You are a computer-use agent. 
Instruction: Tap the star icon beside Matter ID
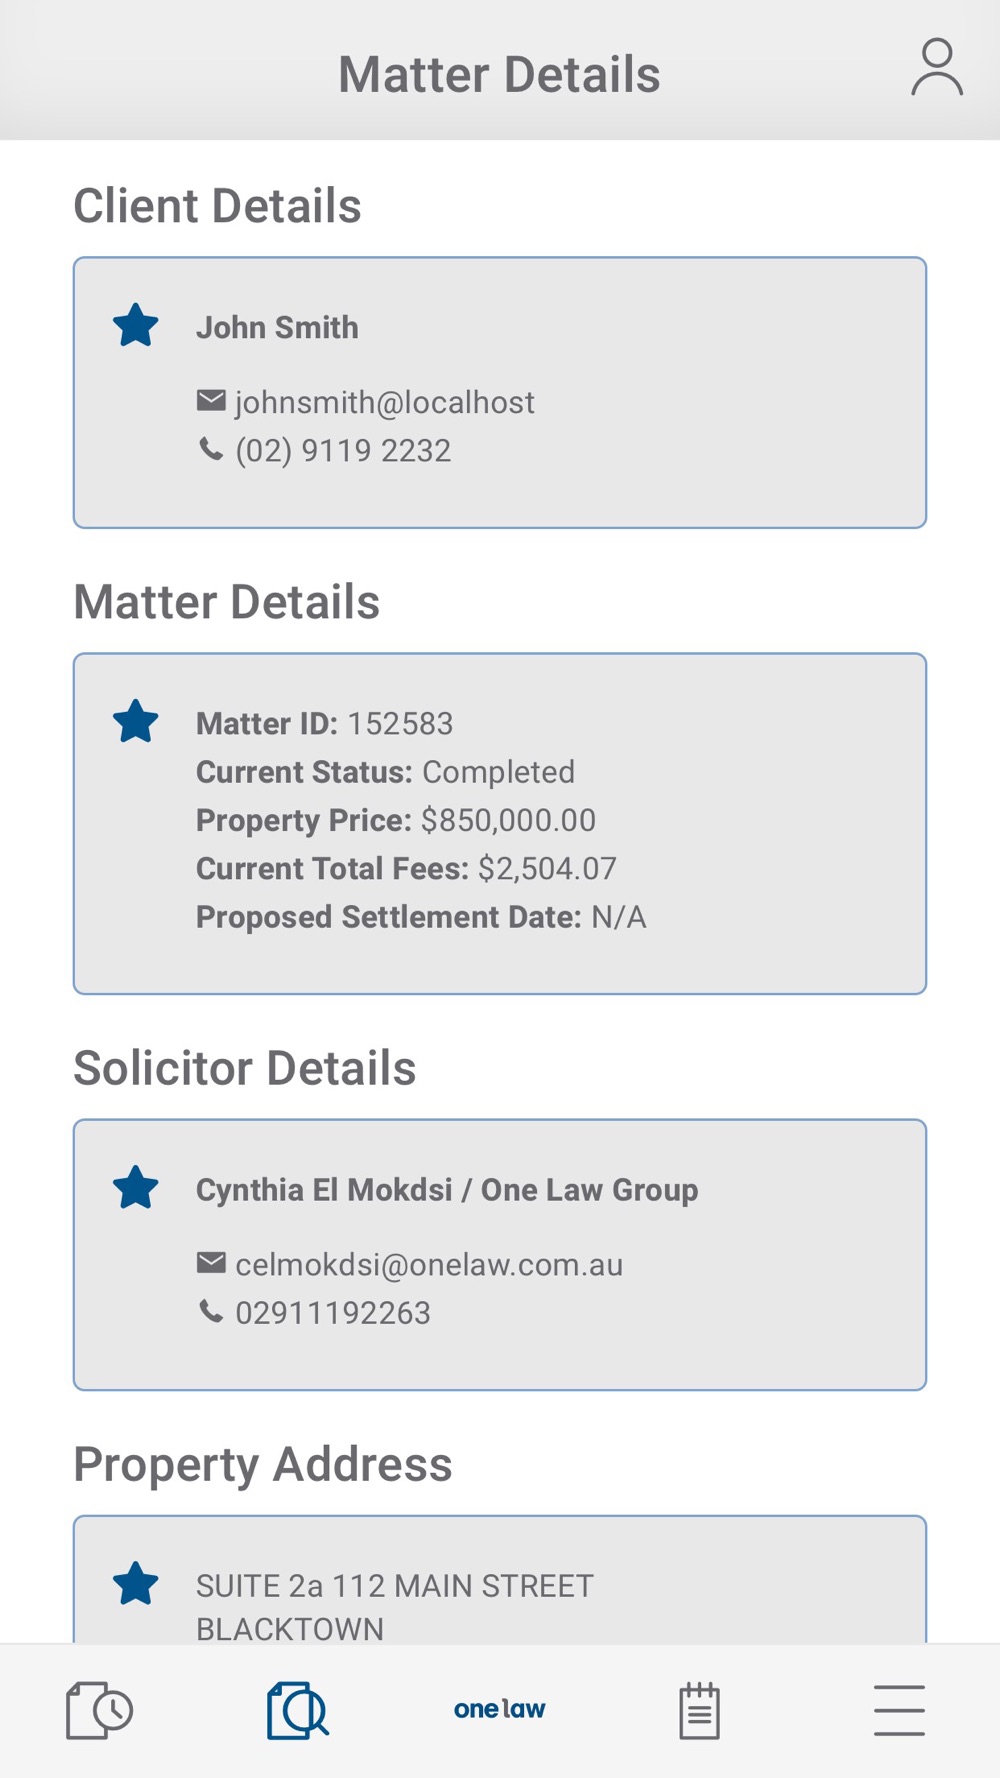pos(136,722)
